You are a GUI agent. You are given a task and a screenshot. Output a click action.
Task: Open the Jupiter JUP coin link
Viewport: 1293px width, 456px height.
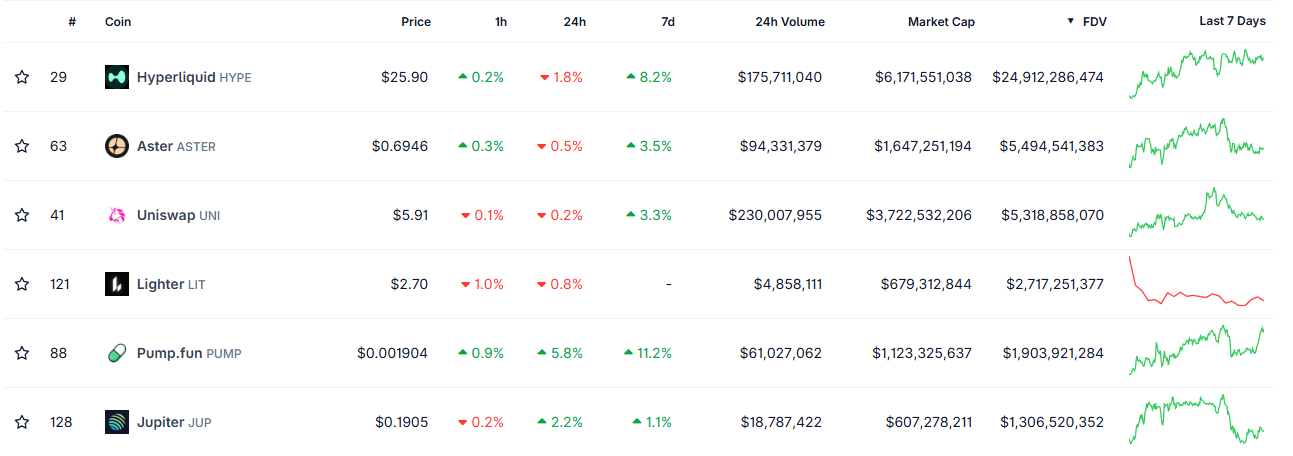point(173,422)
